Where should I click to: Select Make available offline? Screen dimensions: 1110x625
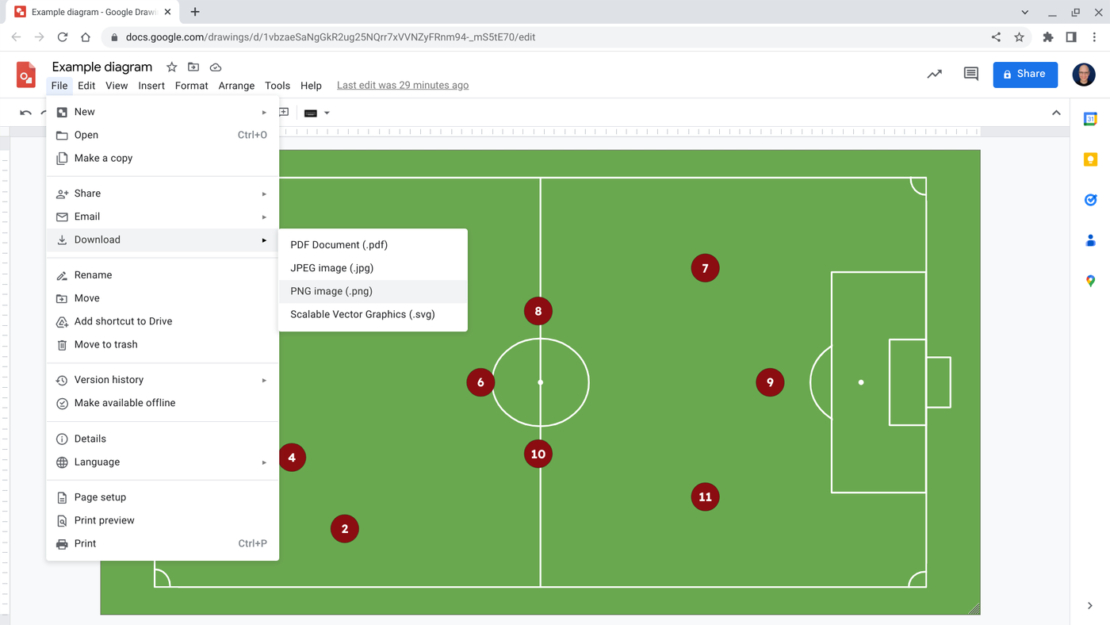(124, 403)
